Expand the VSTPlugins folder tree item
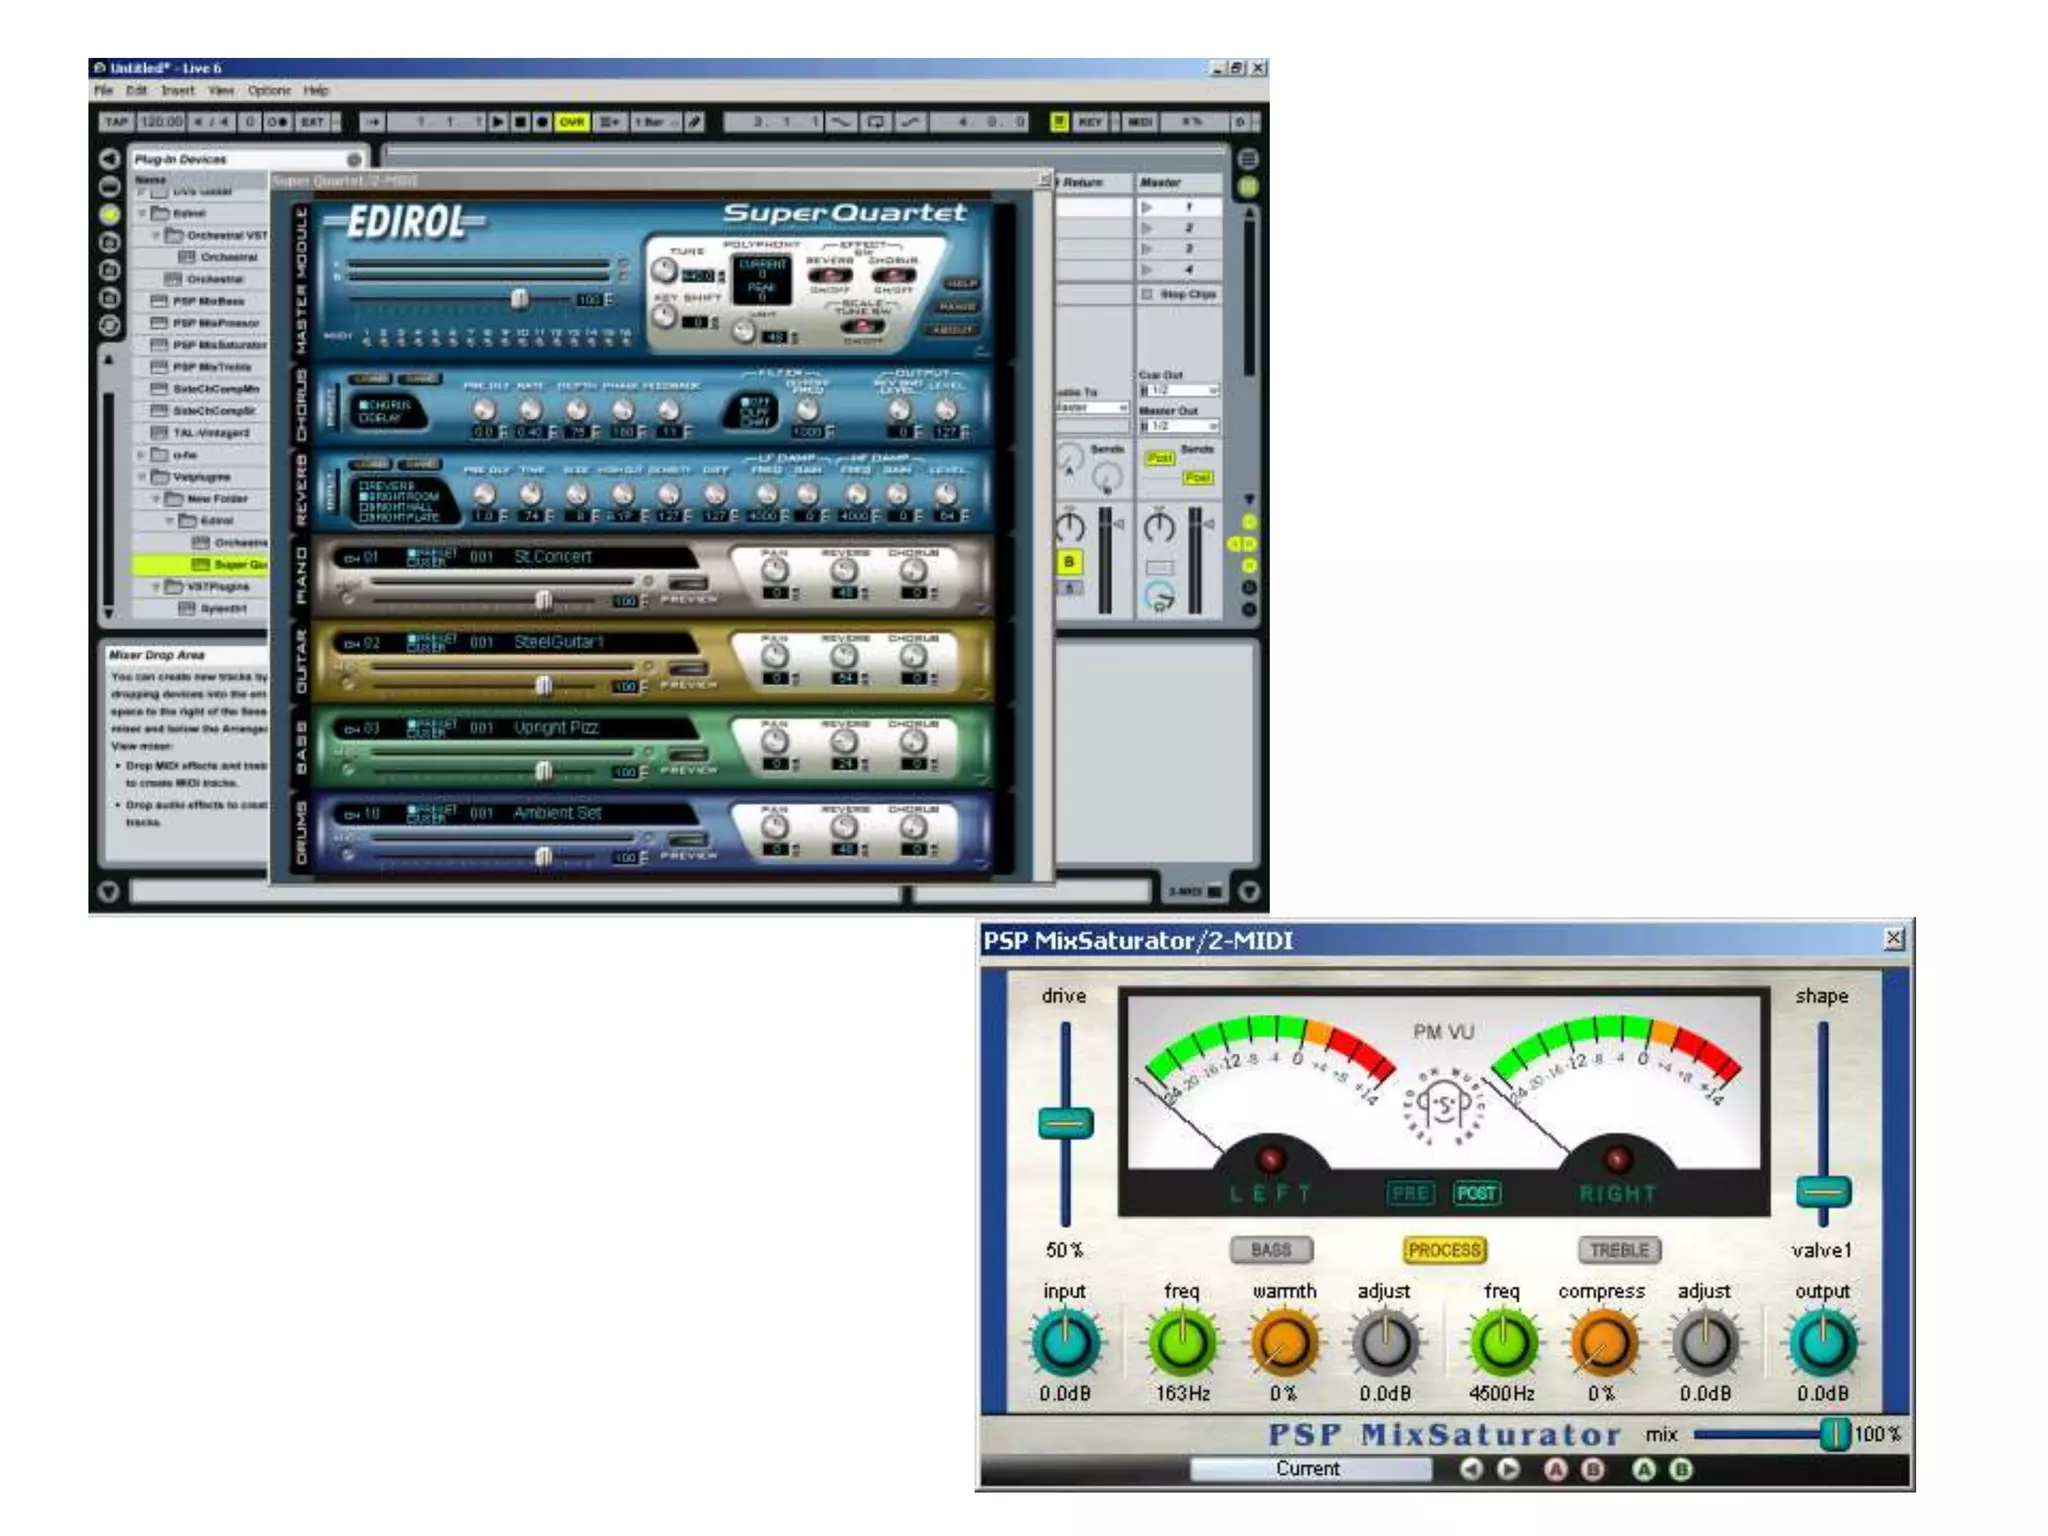The height and width of the screenshot is (1536, 2048). point(156,587)
